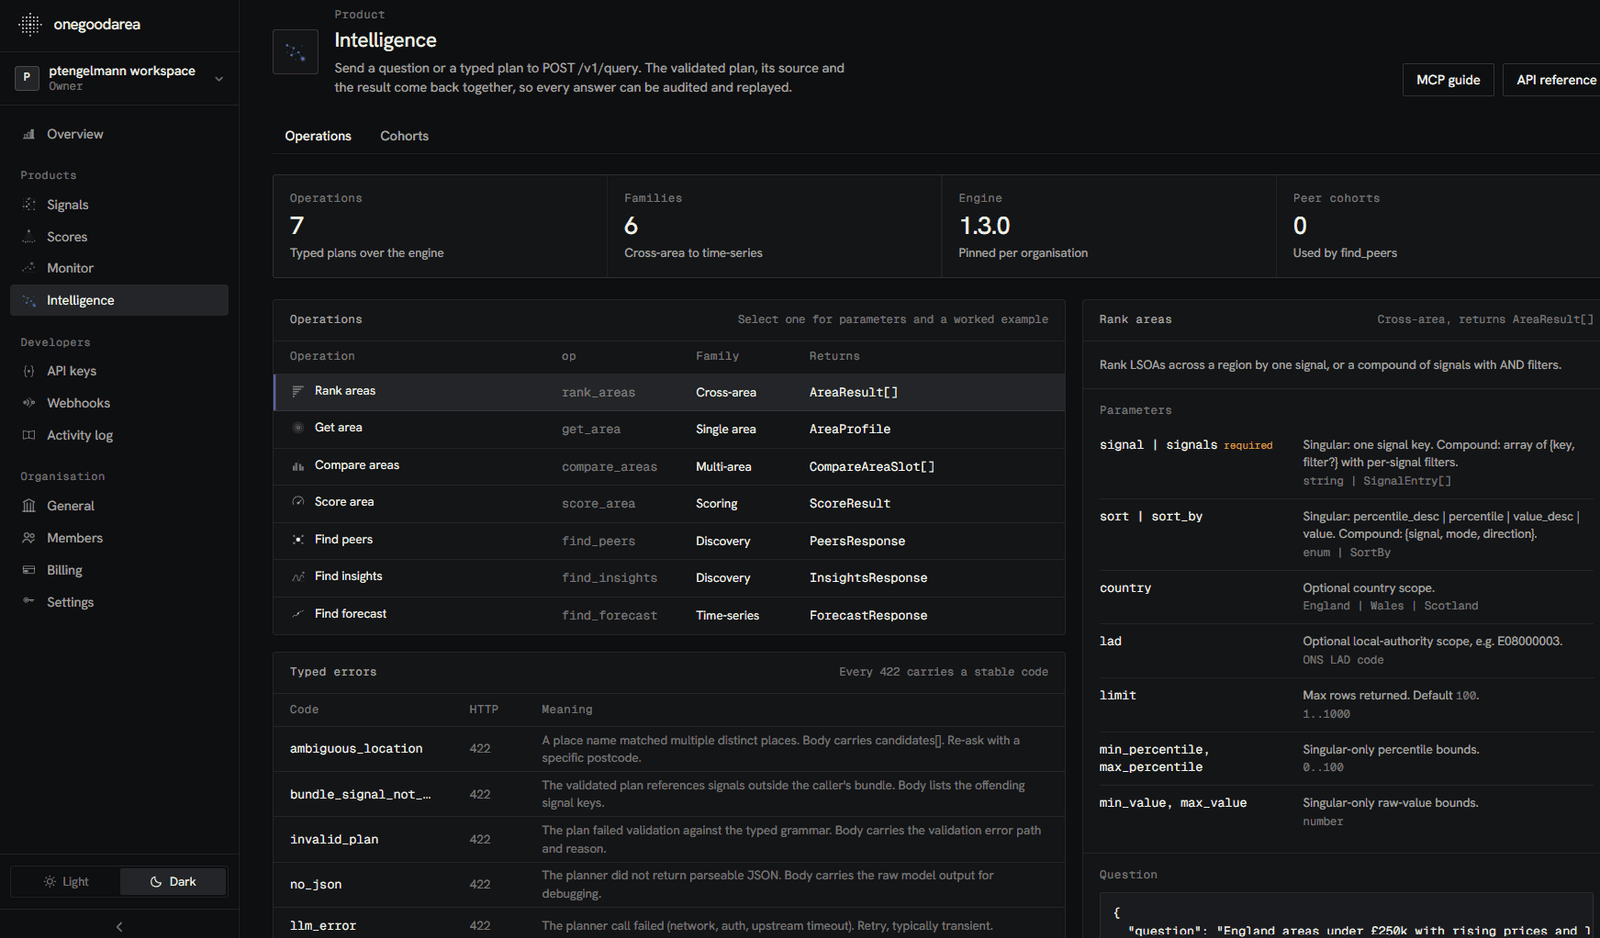Click the Activity log book icon

click(x=29, y=435)
